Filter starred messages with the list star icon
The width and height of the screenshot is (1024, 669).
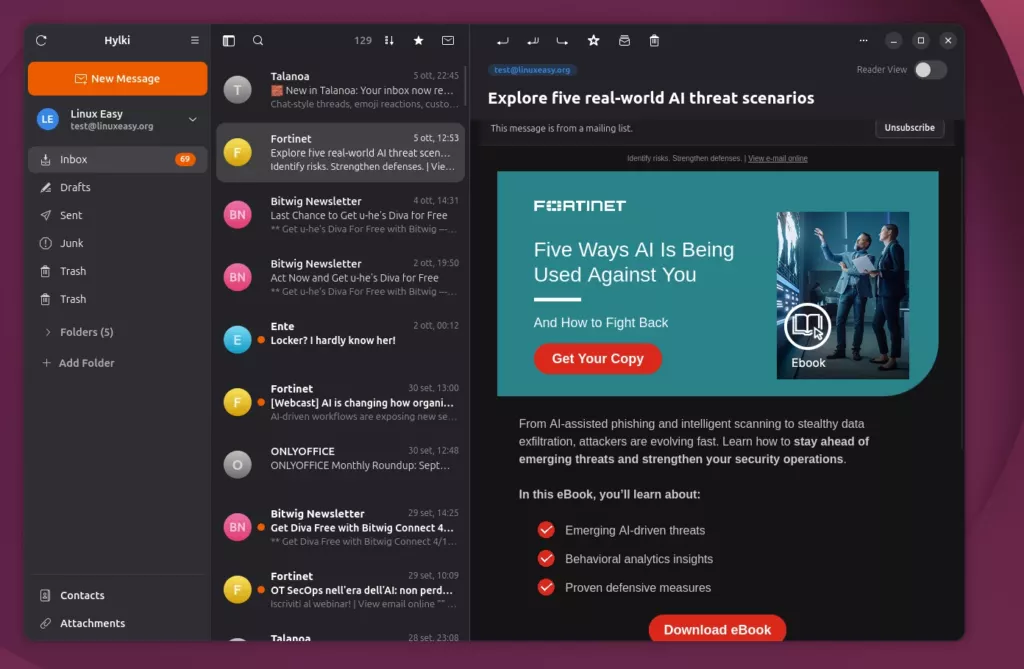click(x=419, y=41)
